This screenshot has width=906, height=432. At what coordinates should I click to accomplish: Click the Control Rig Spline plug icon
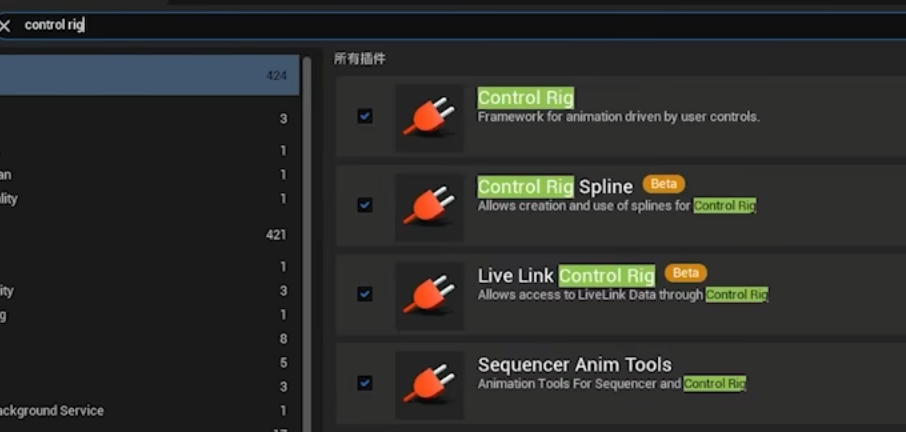click(429, 207)
